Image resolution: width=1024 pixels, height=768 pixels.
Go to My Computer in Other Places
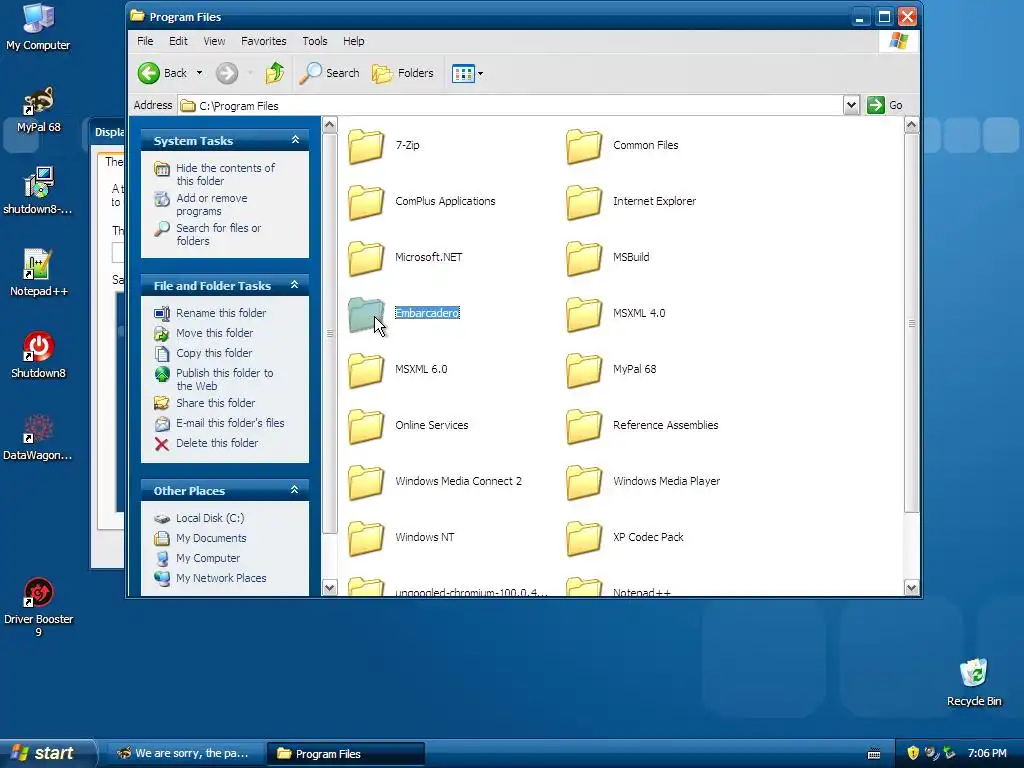(208, 558)
